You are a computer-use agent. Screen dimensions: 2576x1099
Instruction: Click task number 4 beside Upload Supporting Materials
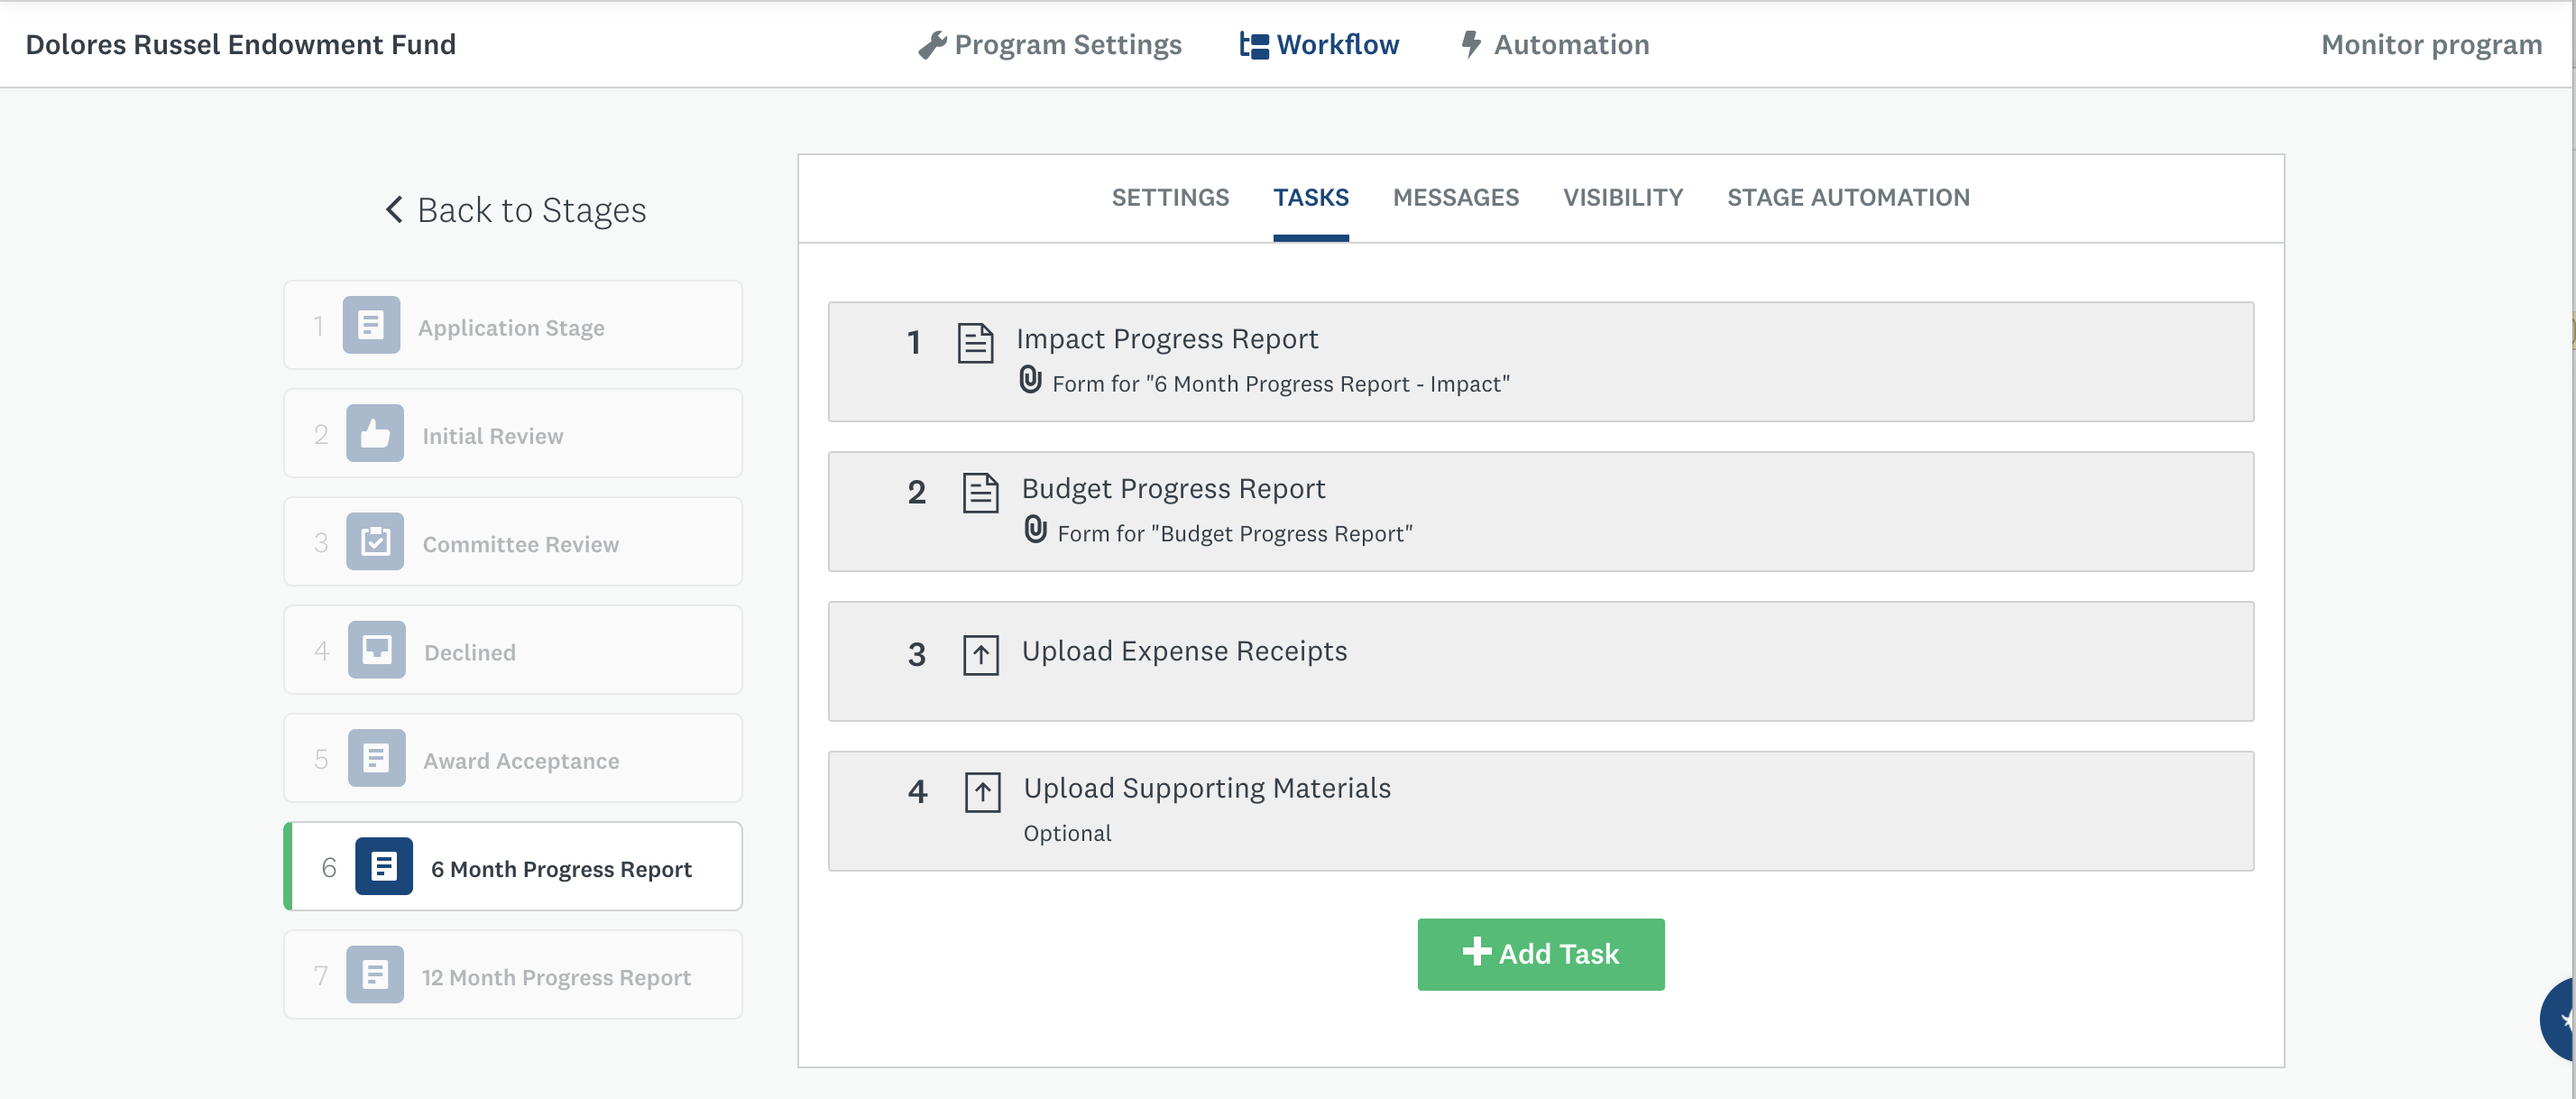point(918,792)
